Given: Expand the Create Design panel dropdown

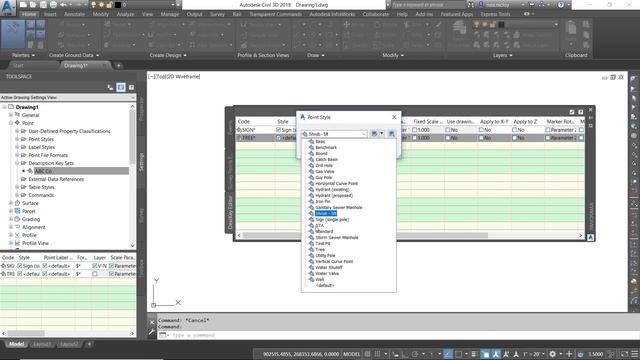Looking at the screenshot, I should [168, 55].
